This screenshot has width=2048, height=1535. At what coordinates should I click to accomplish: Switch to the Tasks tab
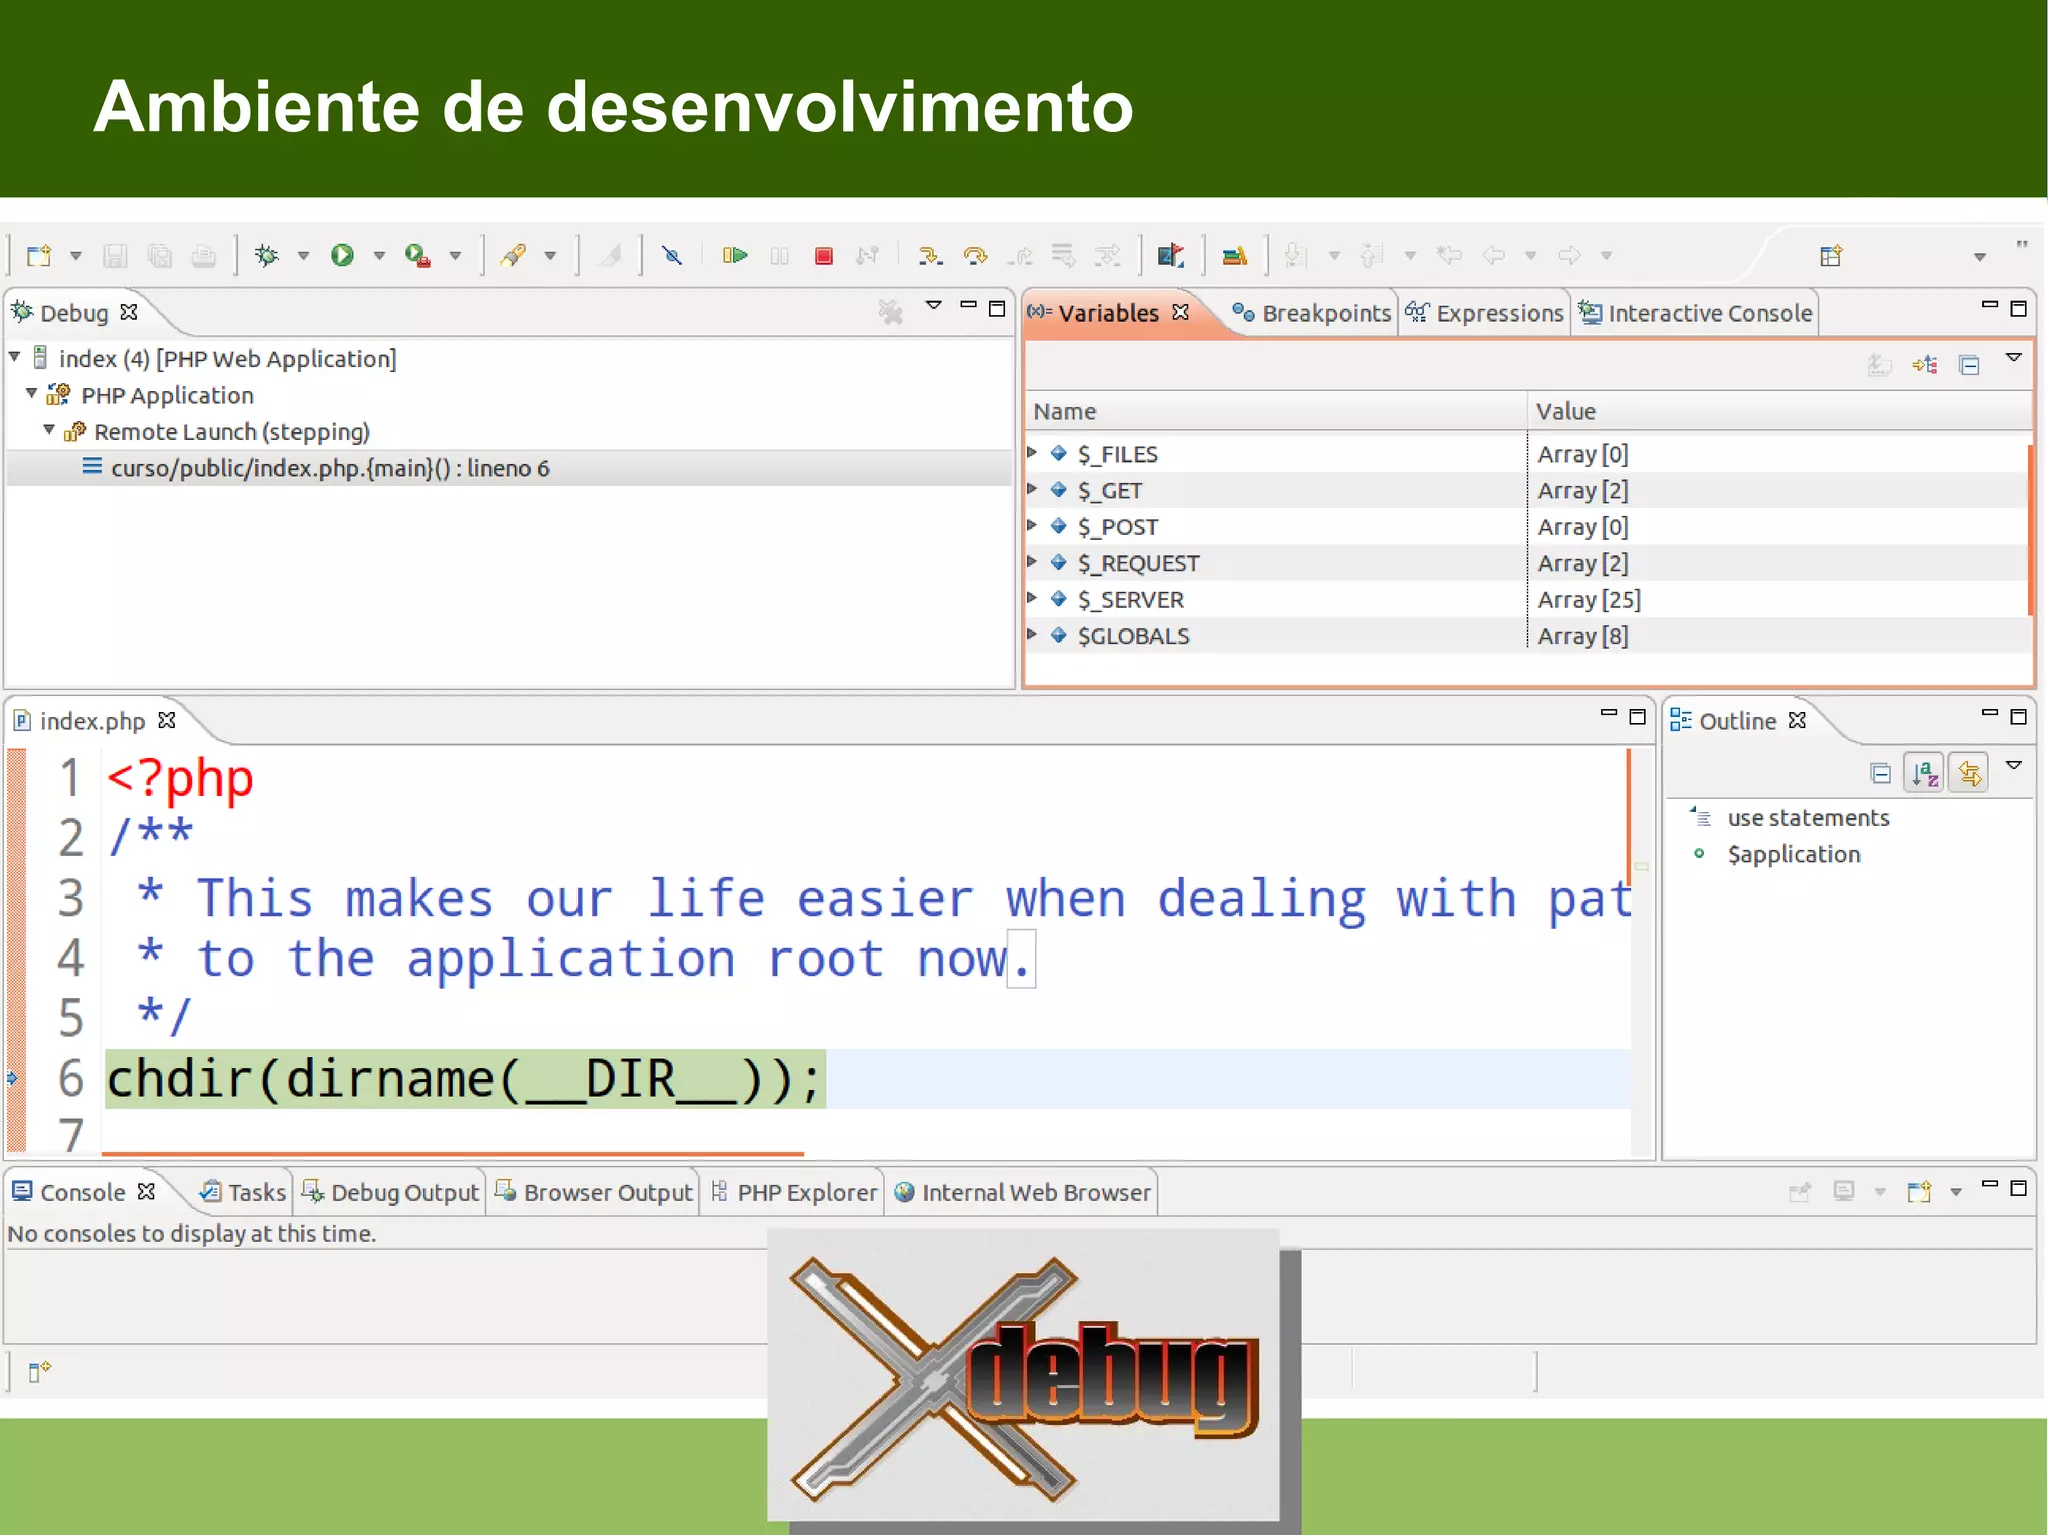point(242,1192)
